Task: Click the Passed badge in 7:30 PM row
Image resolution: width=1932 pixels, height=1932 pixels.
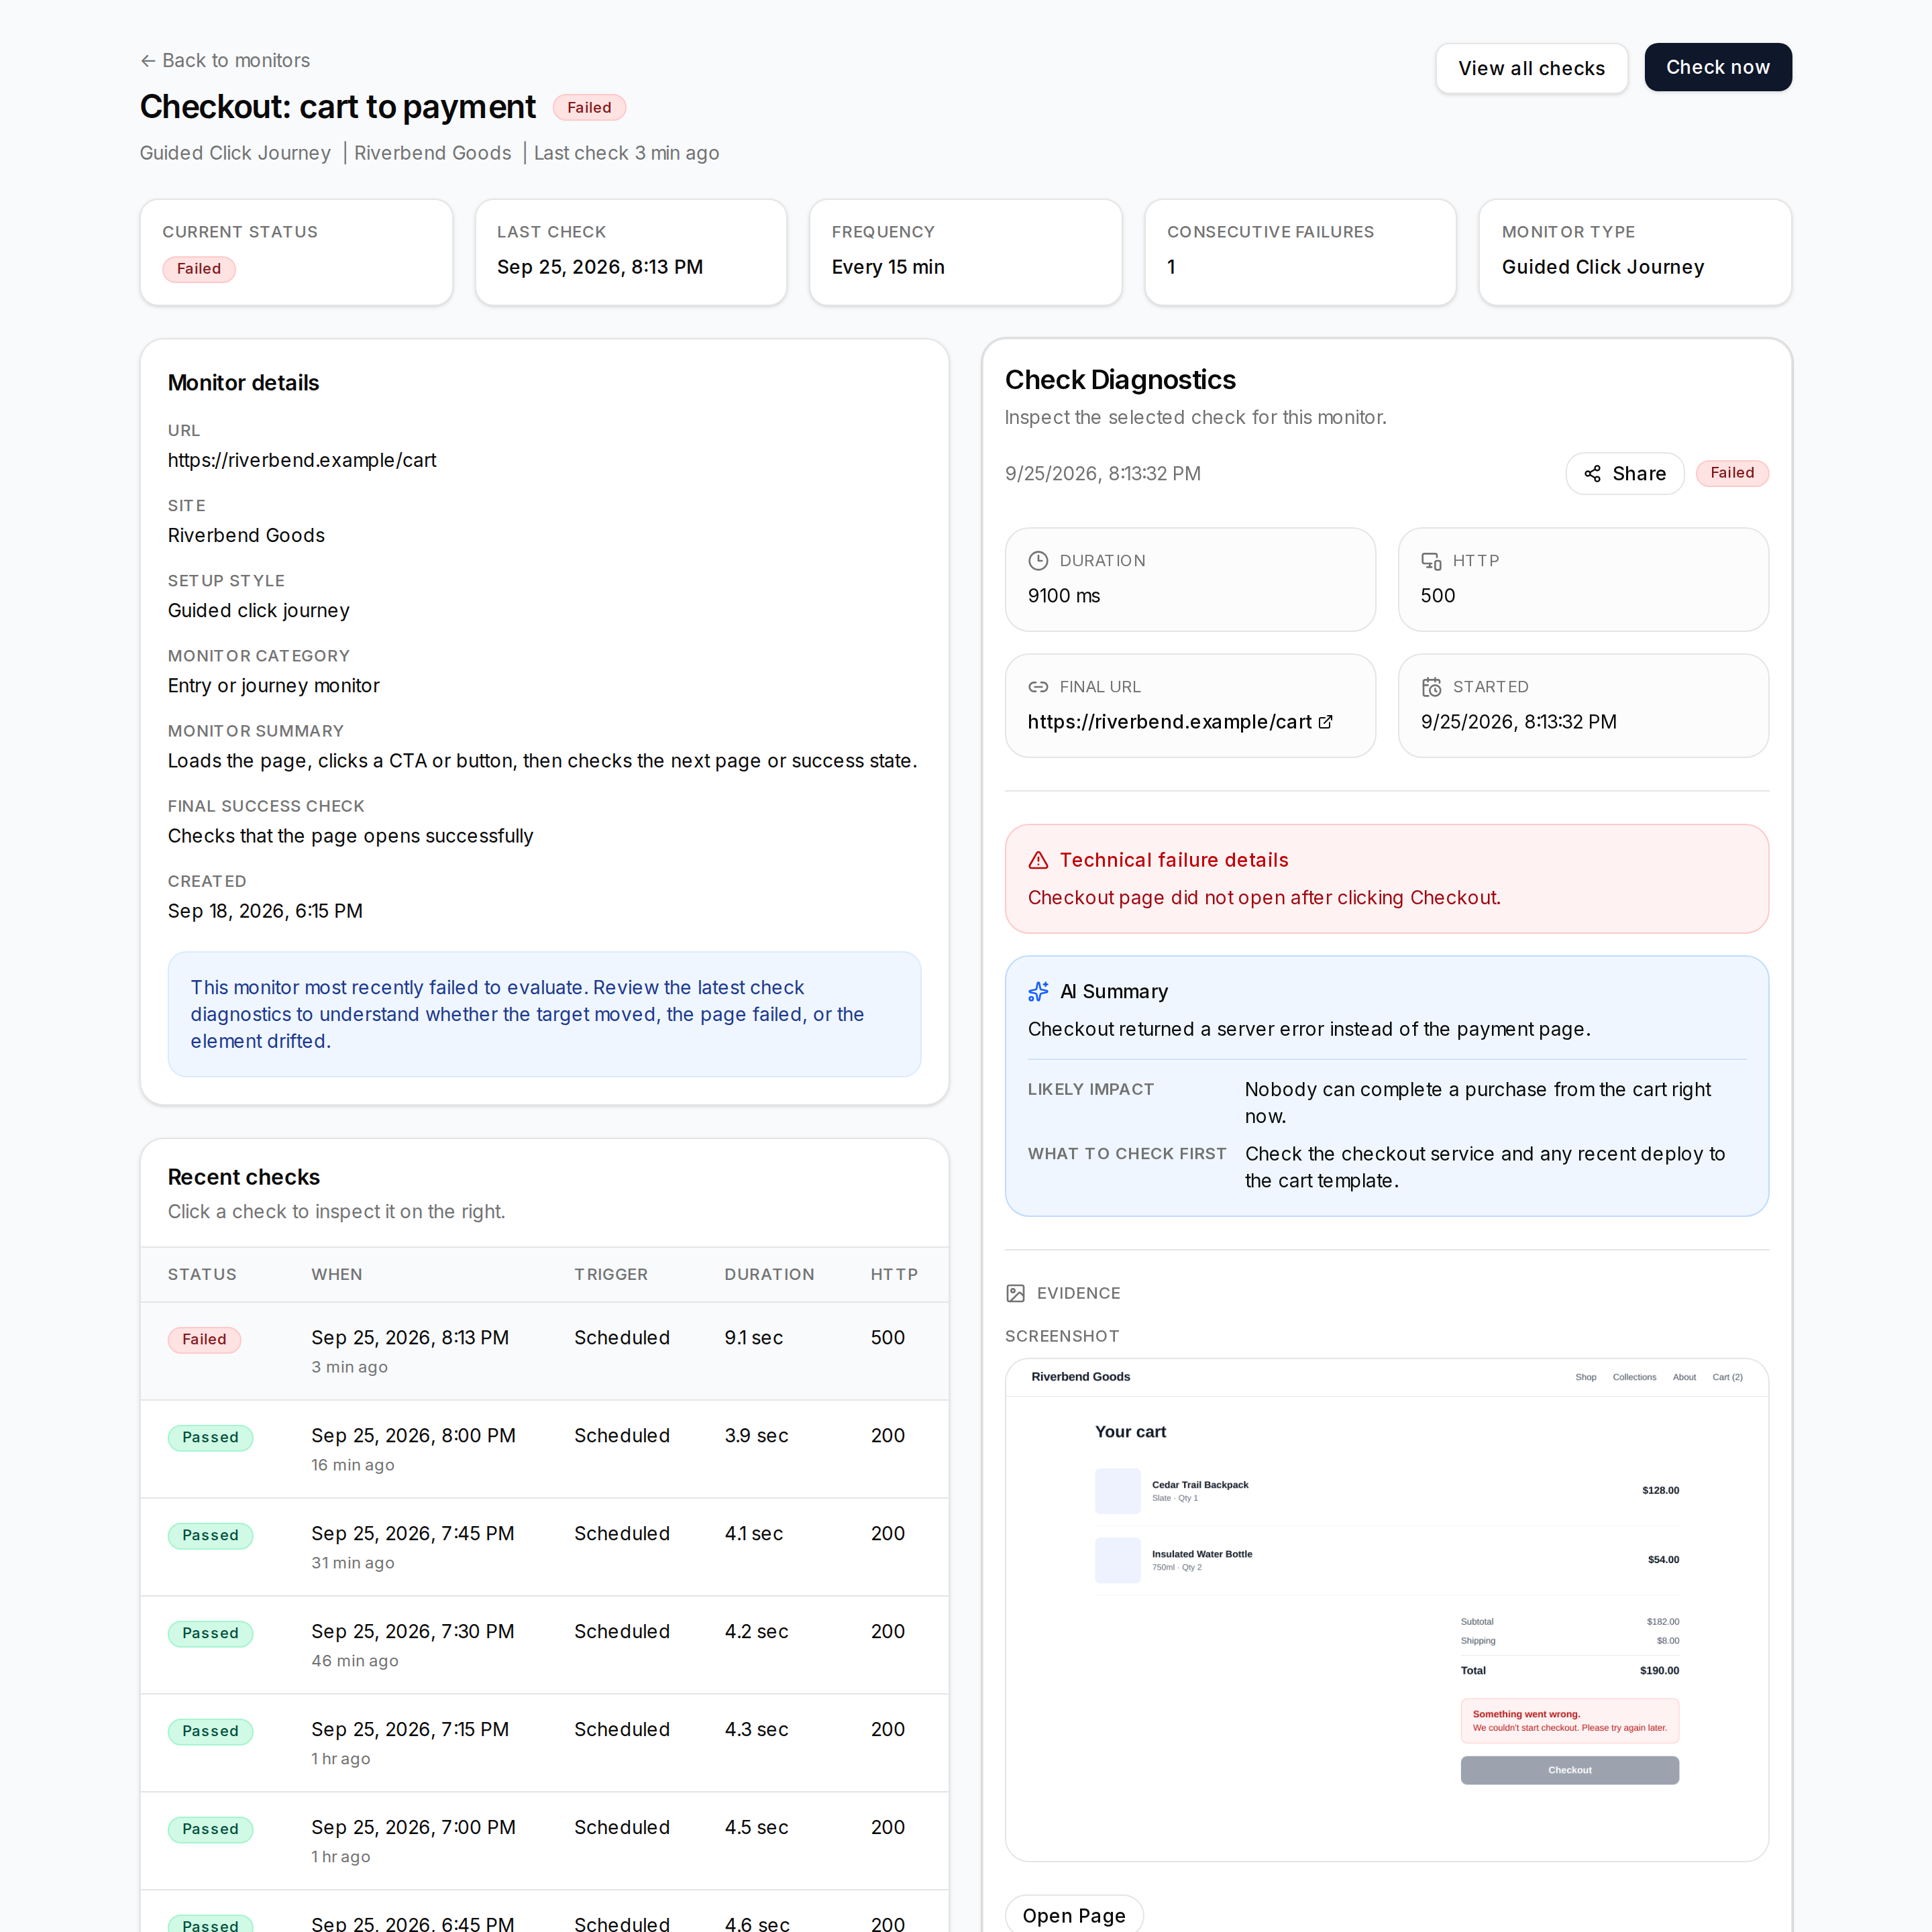Action: click(x=210, y=1633)
